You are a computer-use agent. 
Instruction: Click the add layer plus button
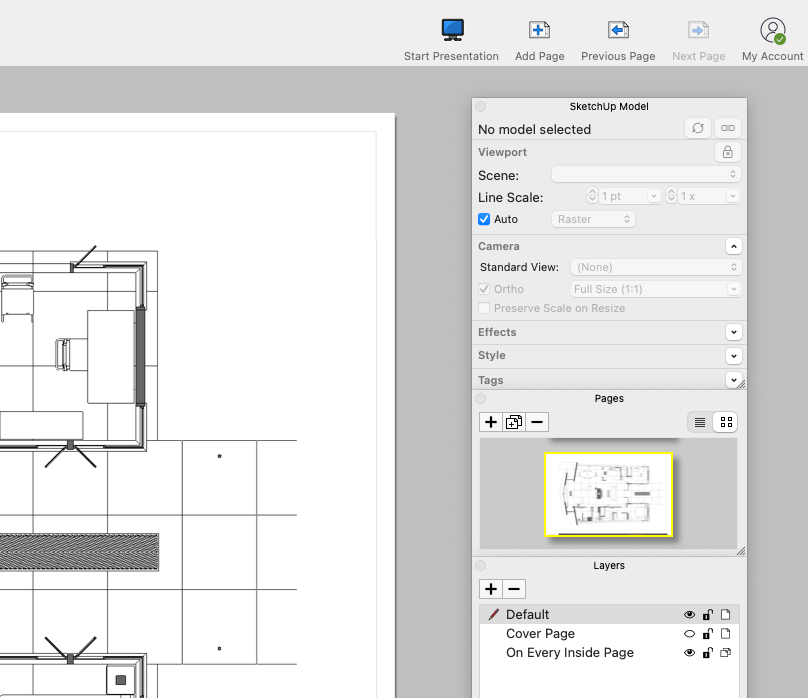(x=490, y=589)
